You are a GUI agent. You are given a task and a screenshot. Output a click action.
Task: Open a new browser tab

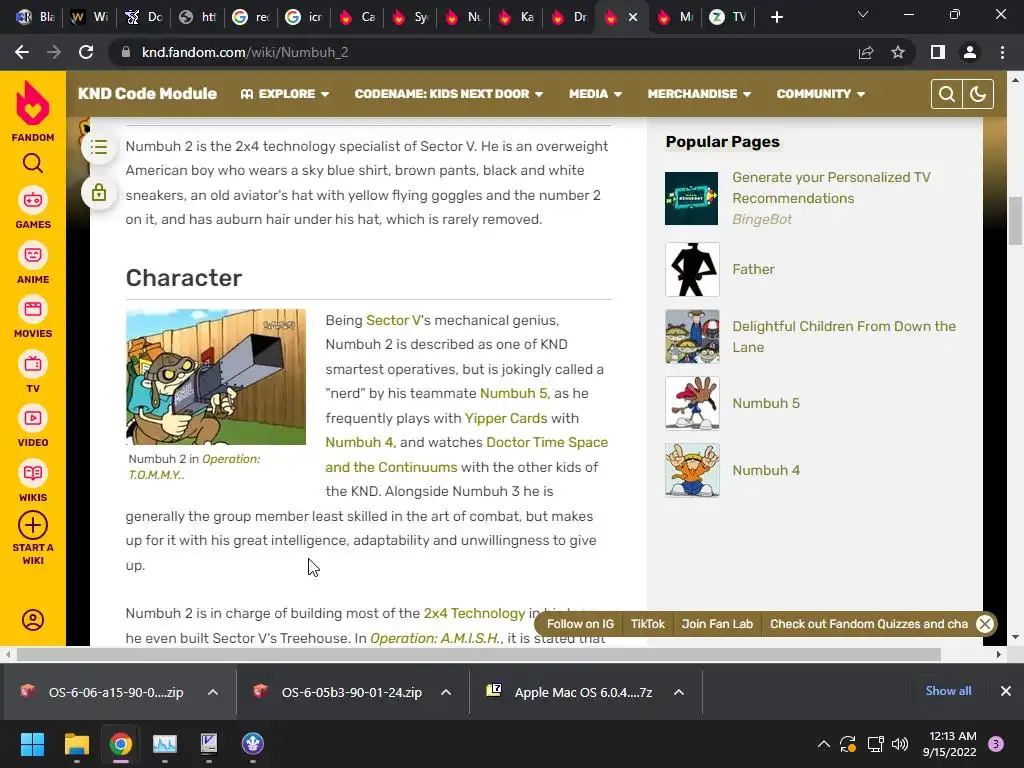coord(776,17)
